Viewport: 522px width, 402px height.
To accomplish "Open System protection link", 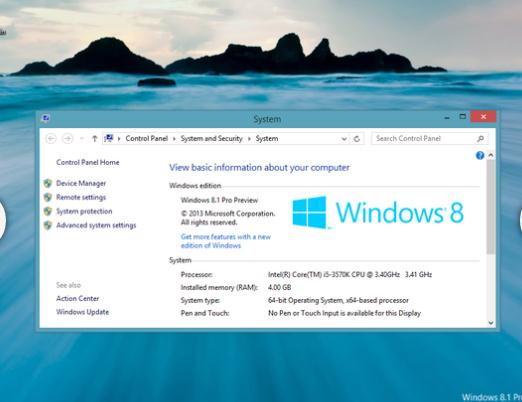I will click(84, 211).
